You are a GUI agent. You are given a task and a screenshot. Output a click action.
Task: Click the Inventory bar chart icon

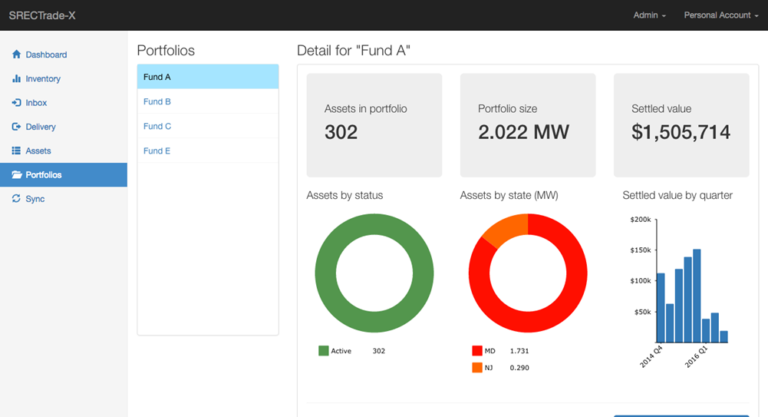16,78
